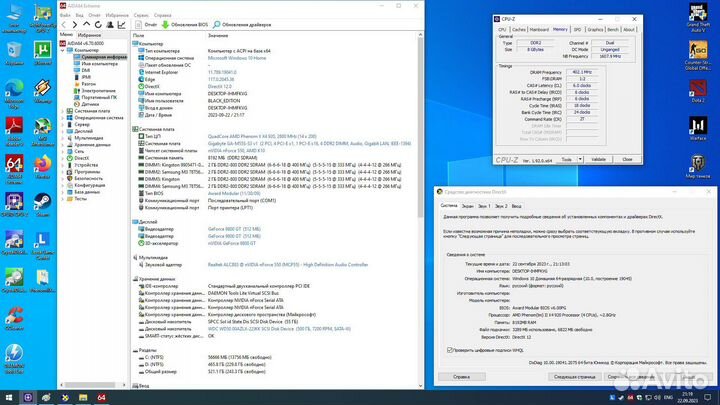This screenshot has height=405, width=720.
Task: Click the up-level arrow in AIDA64 toolbar
Action: click(86, 25)
